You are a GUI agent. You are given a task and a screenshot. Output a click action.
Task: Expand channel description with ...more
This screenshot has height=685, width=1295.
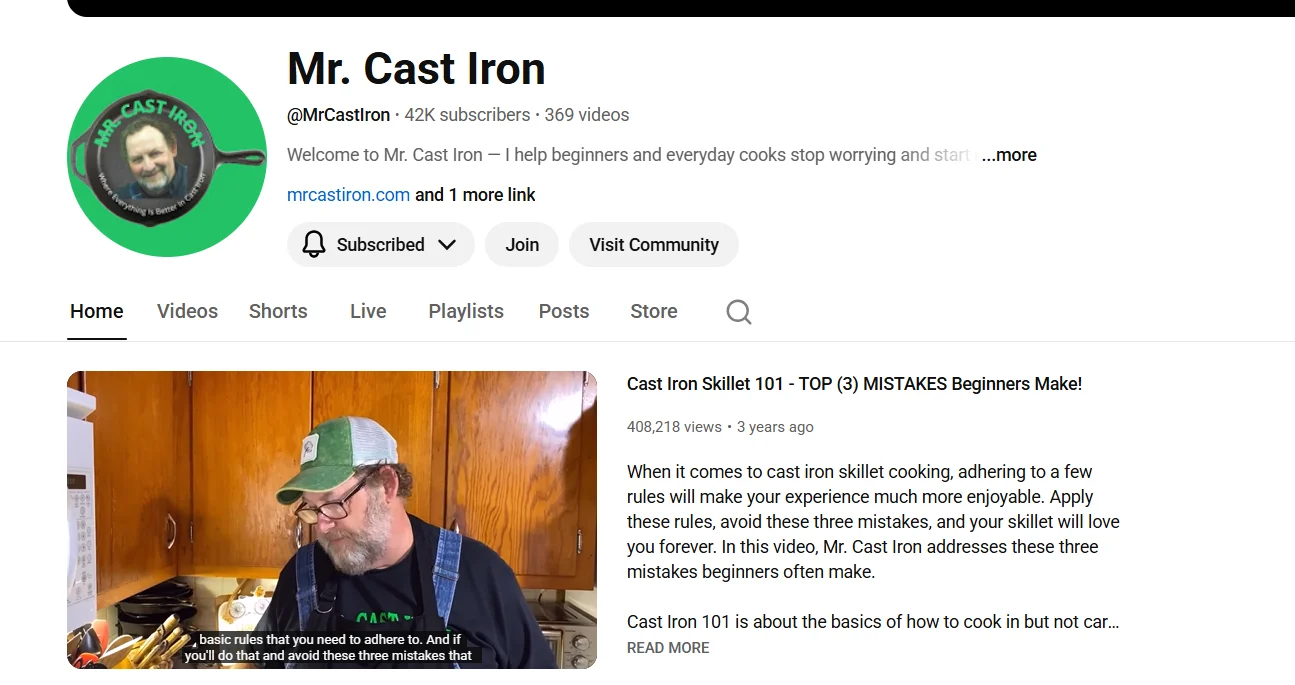point(1009,155)
